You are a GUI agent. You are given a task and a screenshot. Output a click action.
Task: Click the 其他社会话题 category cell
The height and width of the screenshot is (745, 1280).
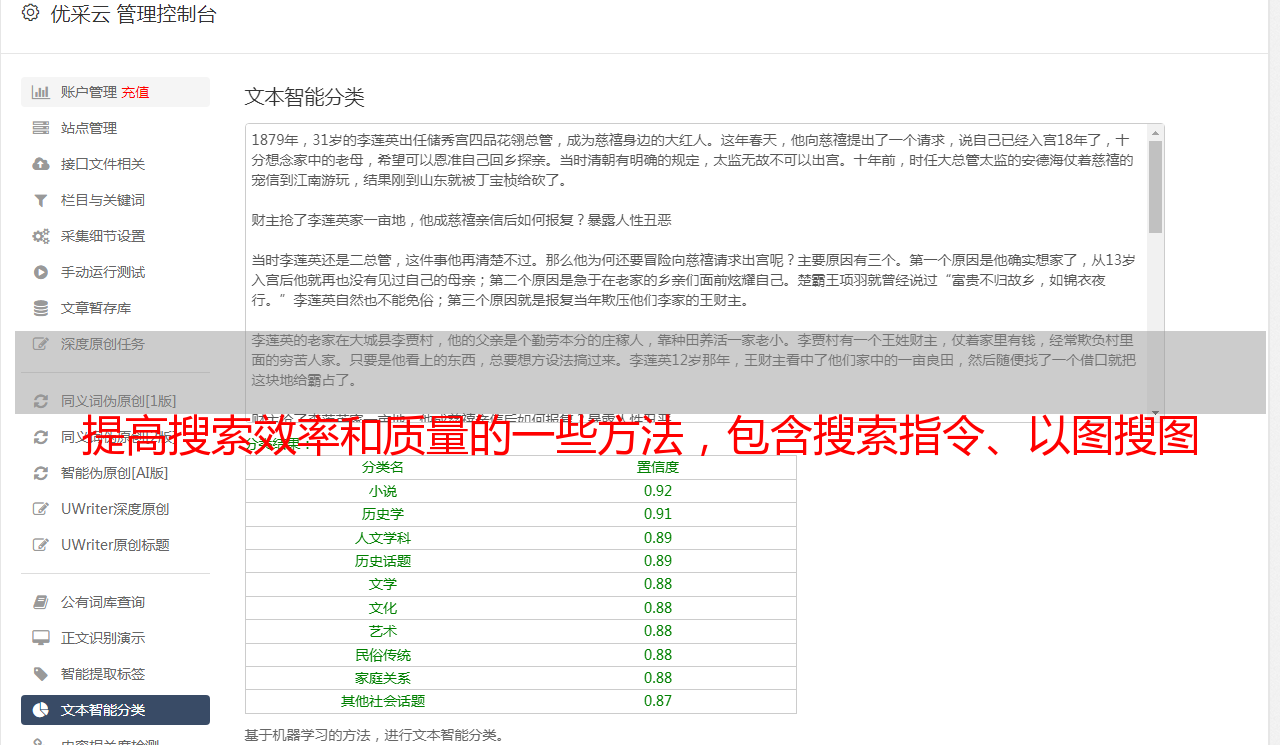(383, 701)
